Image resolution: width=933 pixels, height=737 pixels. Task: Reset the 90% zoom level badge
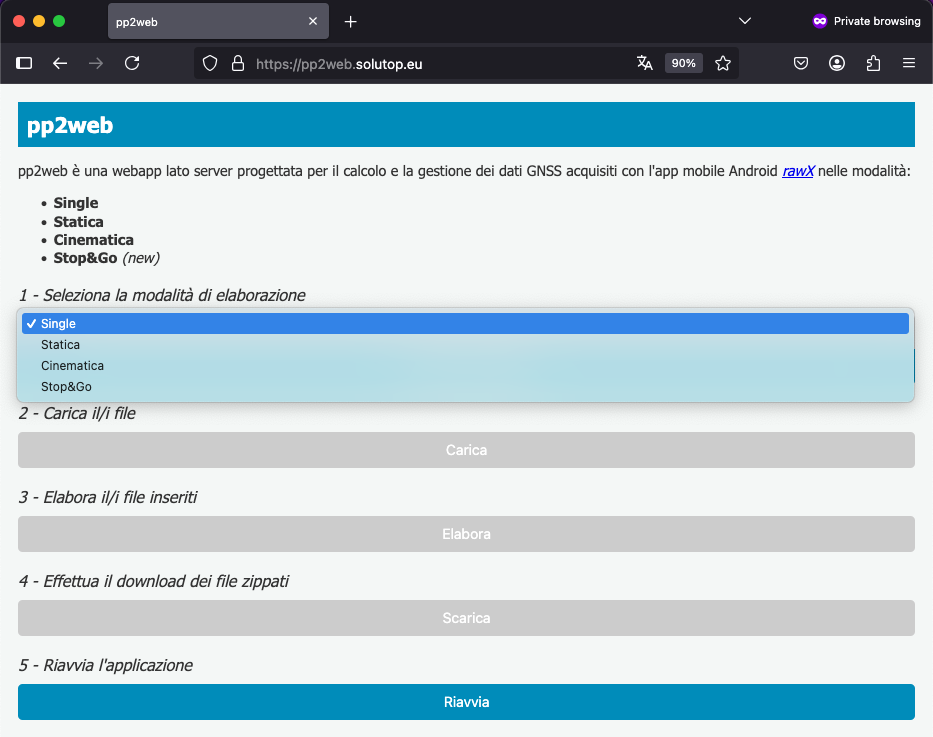(x=684, y=63)
